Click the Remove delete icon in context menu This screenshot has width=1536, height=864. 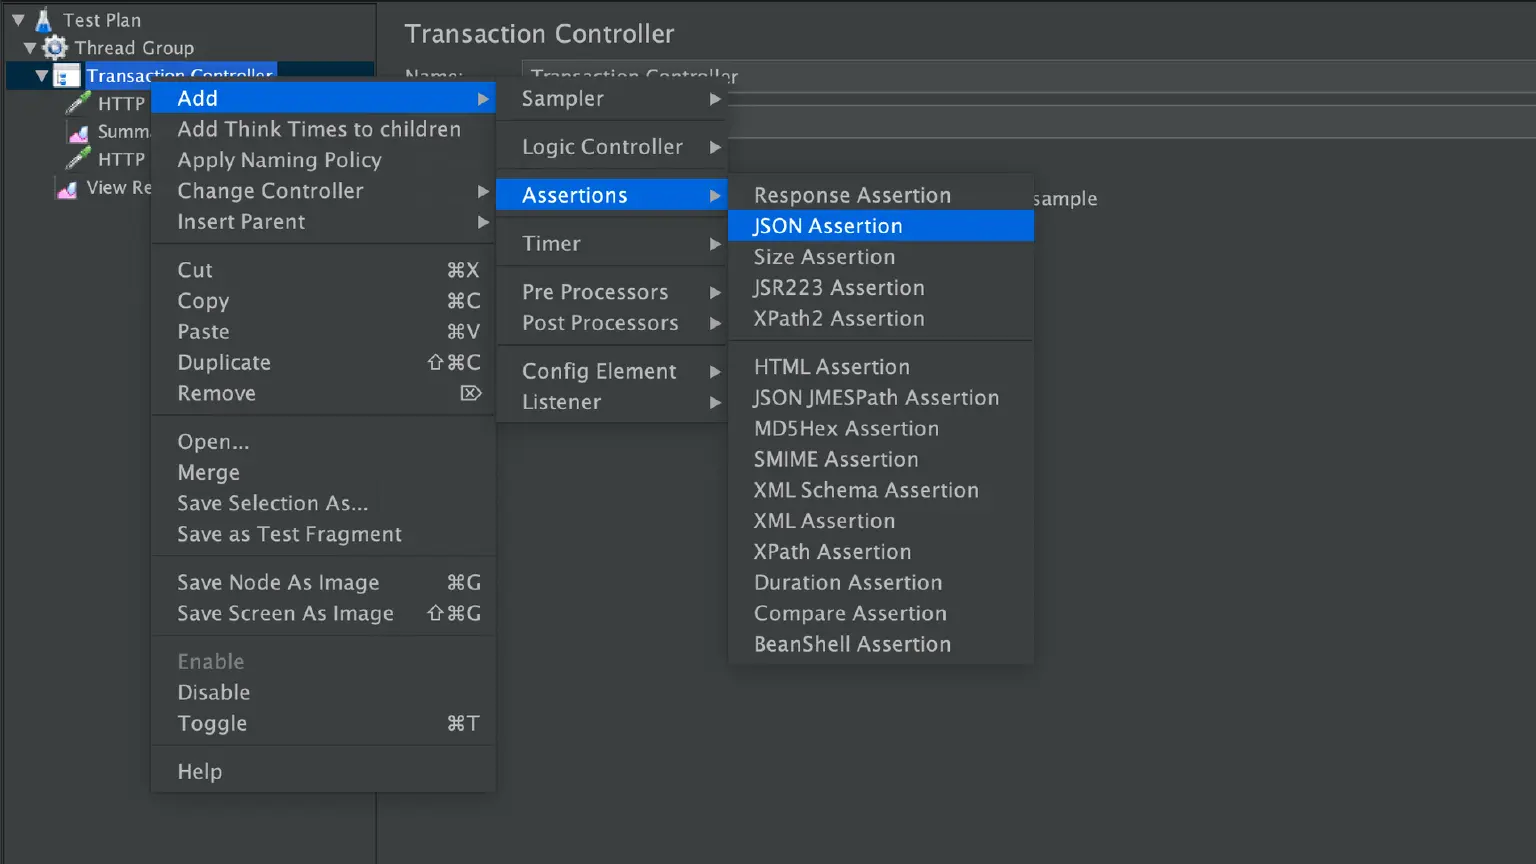pyautogui.click(x=471, y=393)
